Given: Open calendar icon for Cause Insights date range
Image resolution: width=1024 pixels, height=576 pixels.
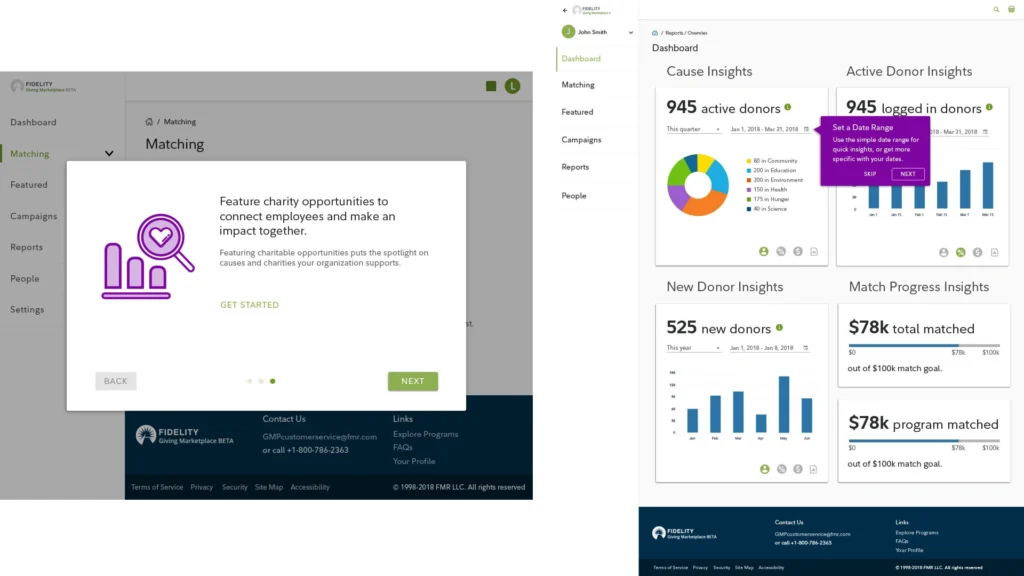Looking at the screenshot, I should point(806,129).
